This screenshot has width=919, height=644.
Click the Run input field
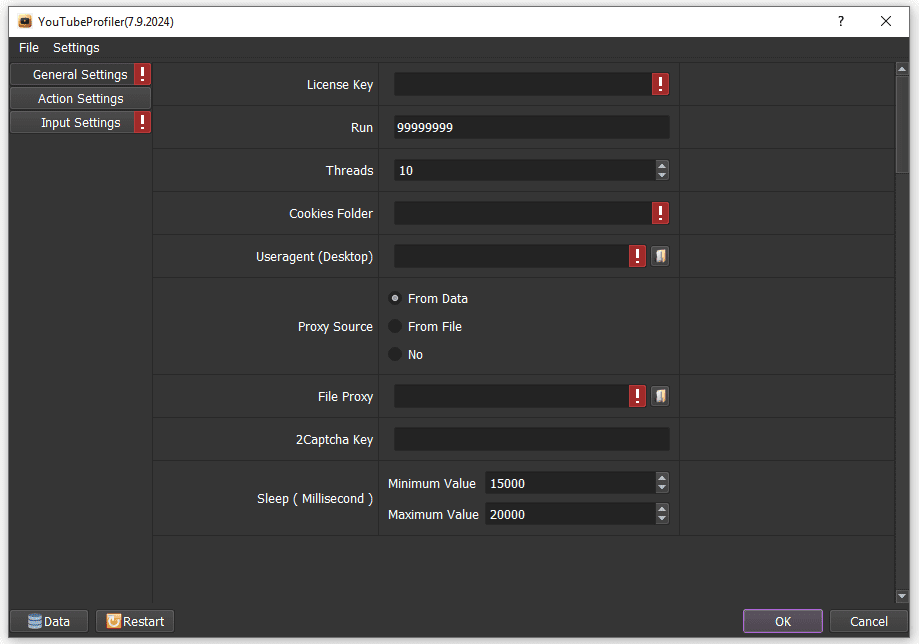point(532,127)
